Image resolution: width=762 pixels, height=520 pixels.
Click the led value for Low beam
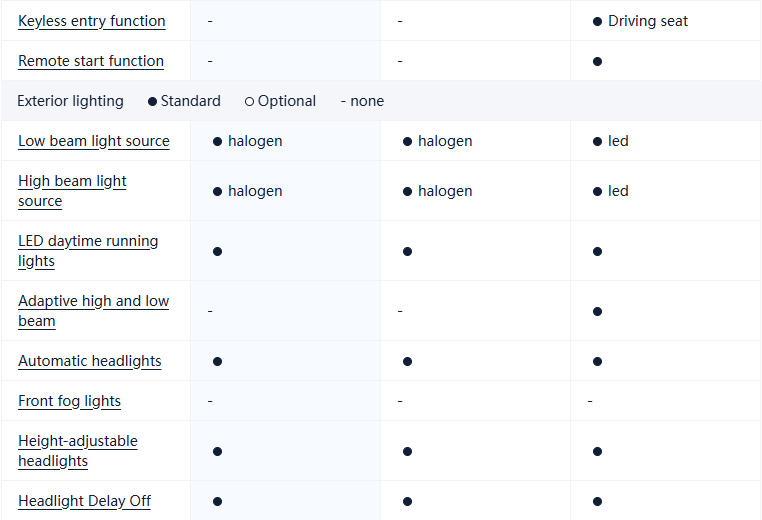pos(618,141)
